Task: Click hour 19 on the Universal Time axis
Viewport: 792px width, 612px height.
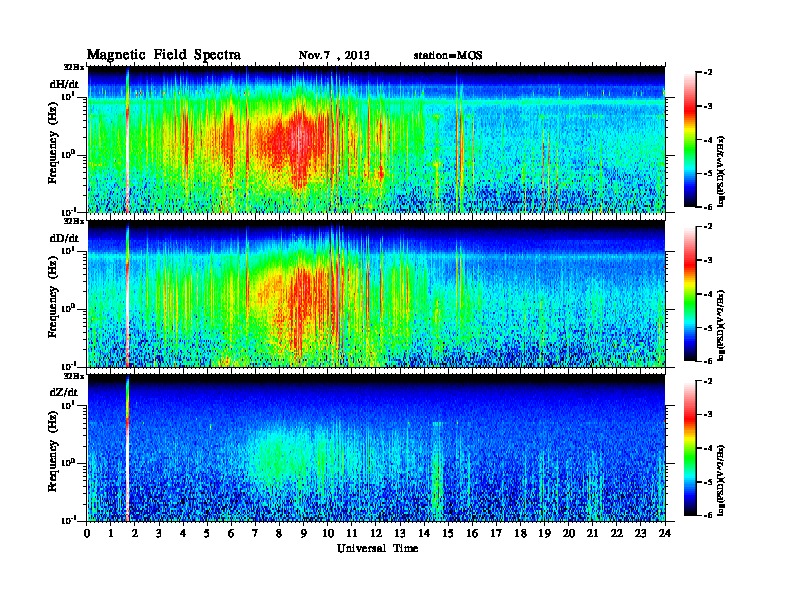Action: 544,534
